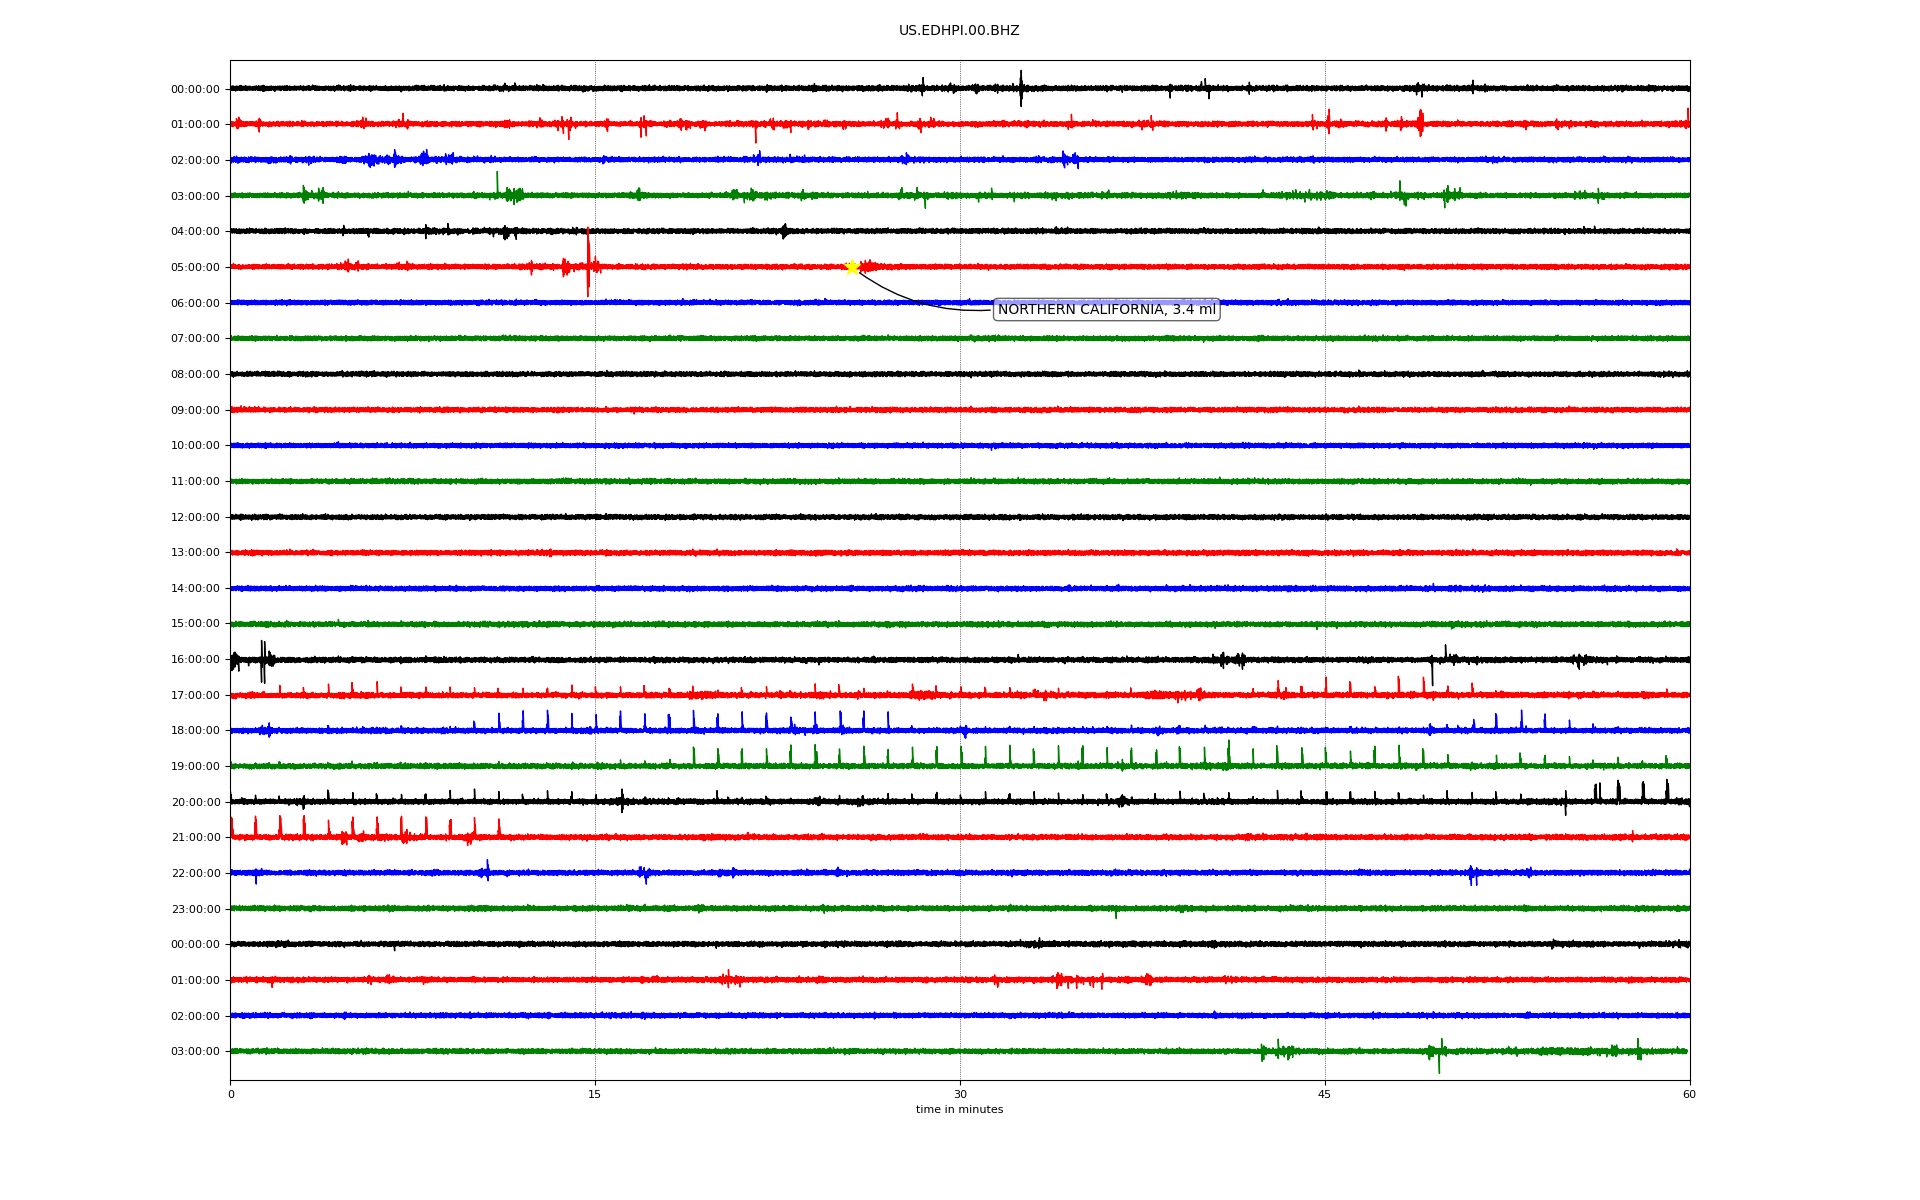Image resolution: width=1920 pixels, height=1200 pixels.
Task: Click the x-axis tick label 15
Action: [x=595, y=1094]
